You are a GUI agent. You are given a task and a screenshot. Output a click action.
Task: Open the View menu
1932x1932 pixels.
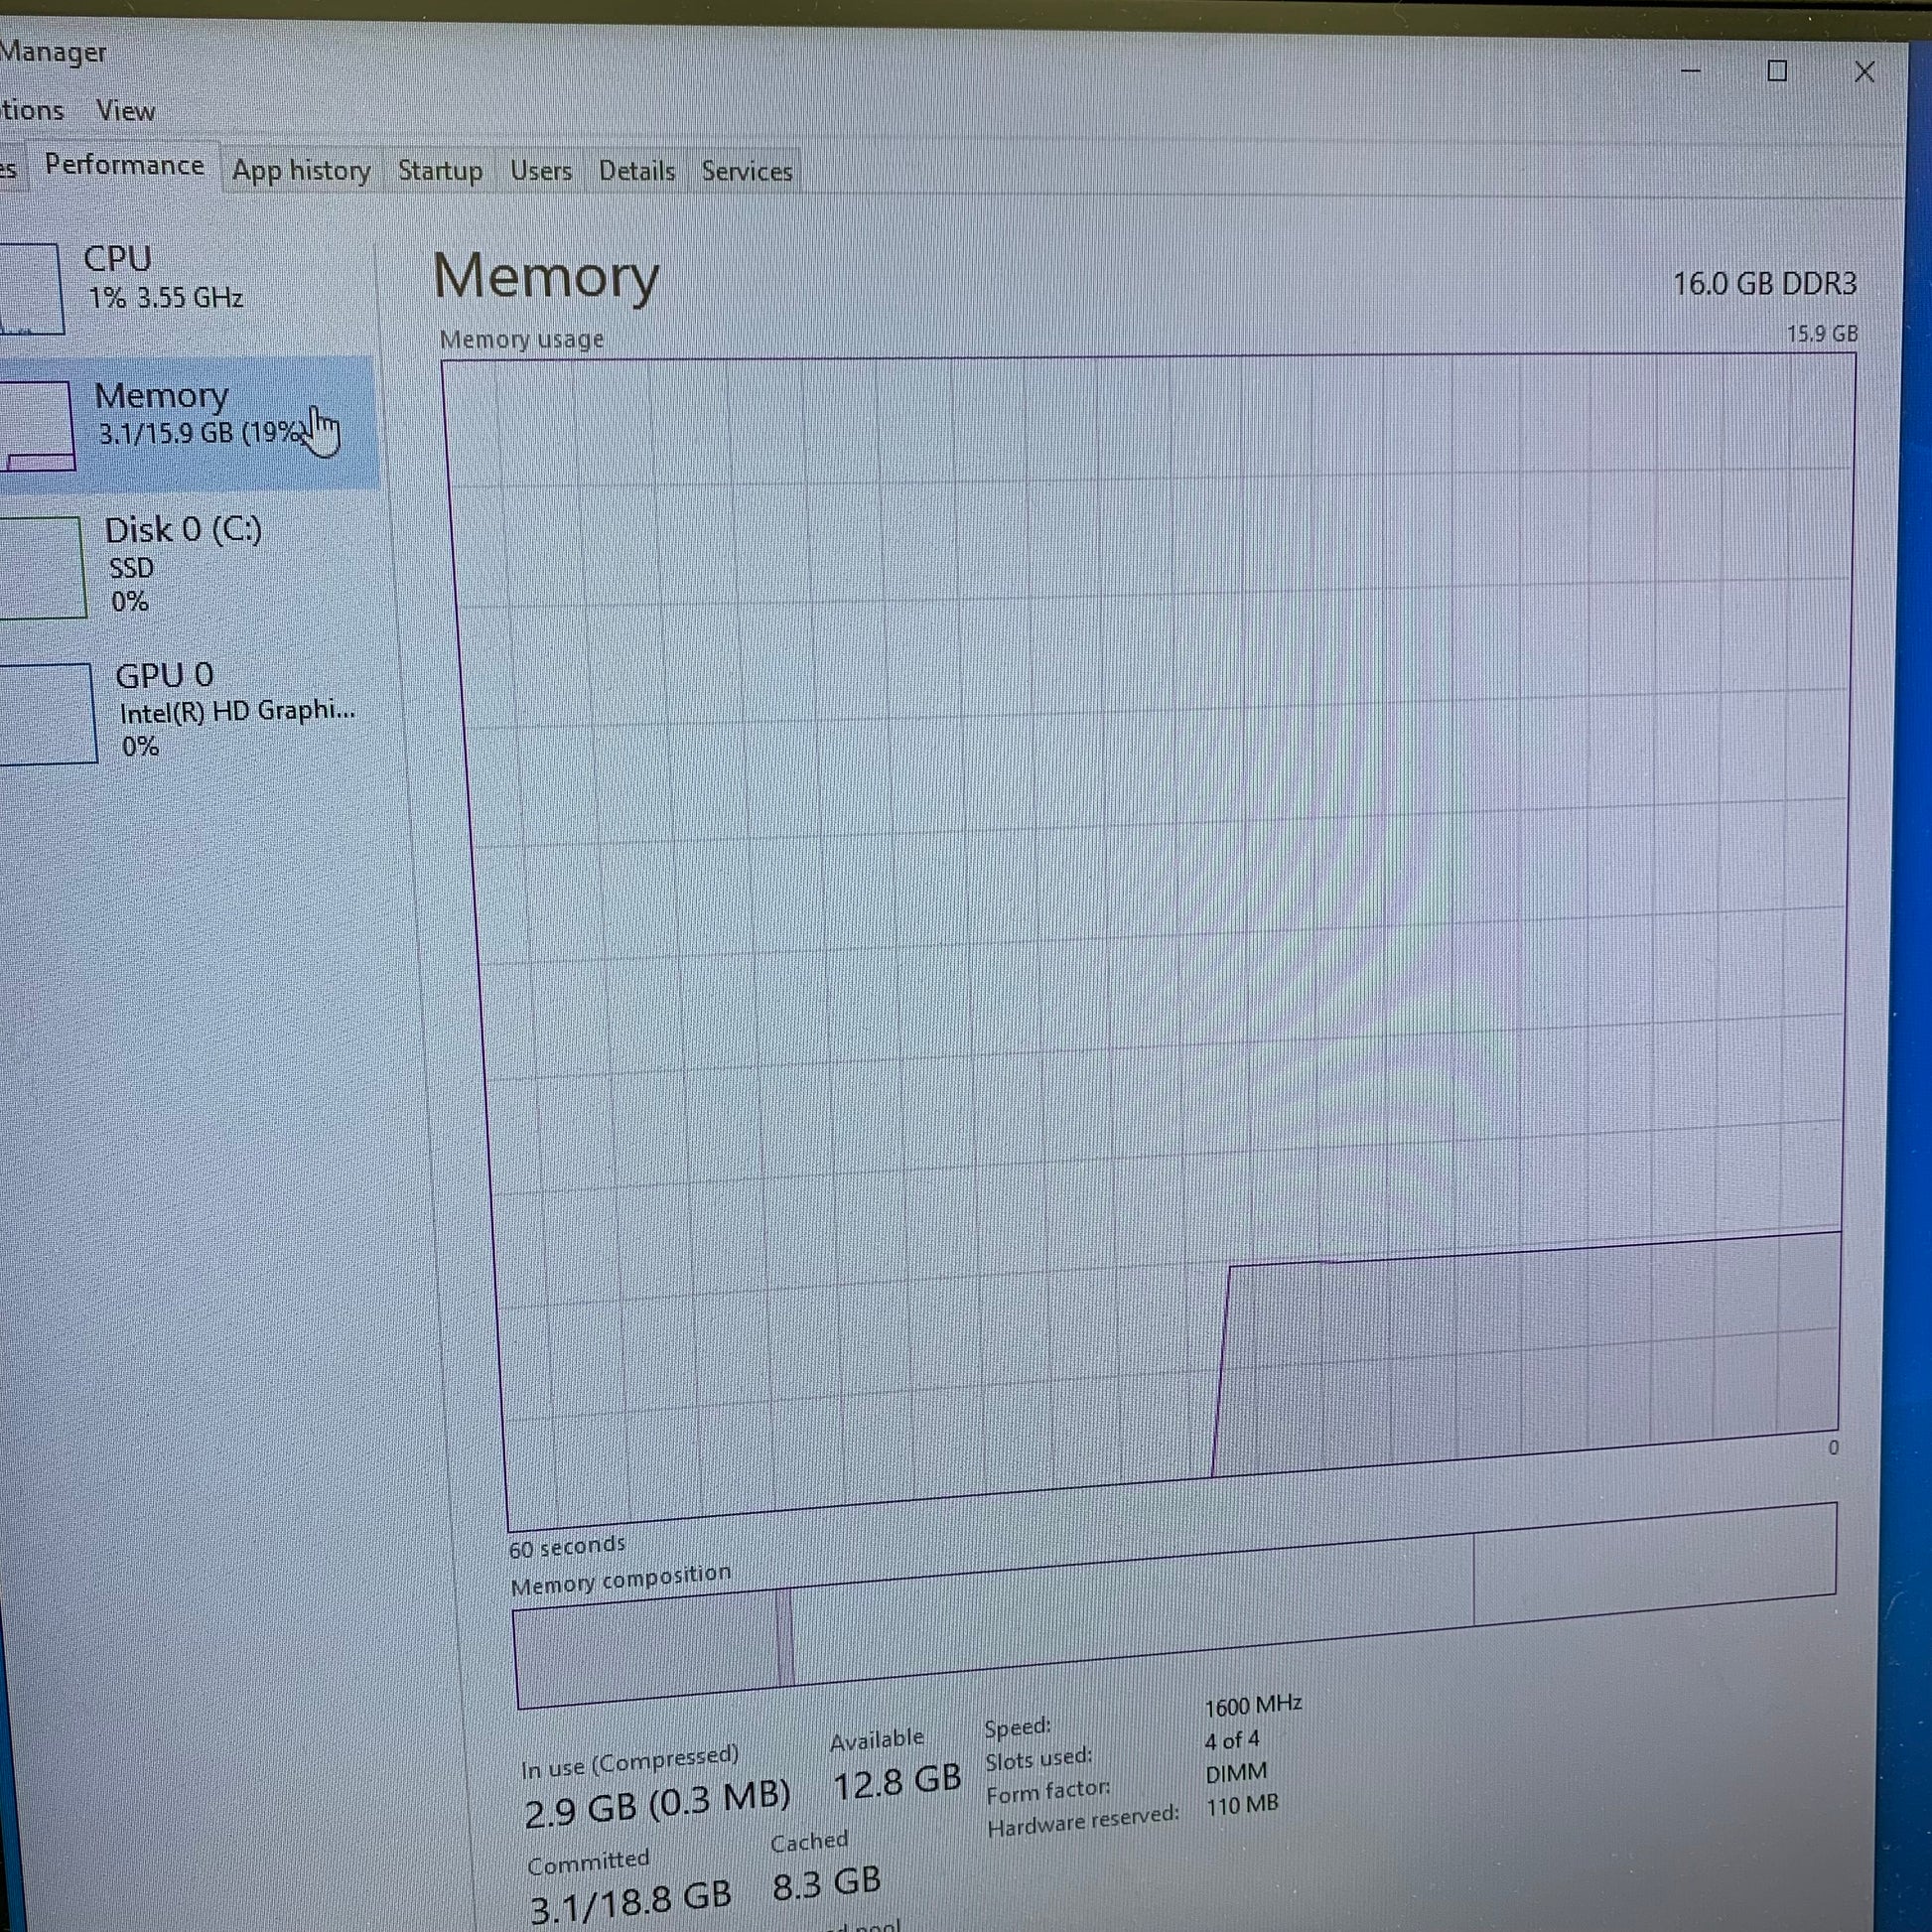(x=125, y=111)
